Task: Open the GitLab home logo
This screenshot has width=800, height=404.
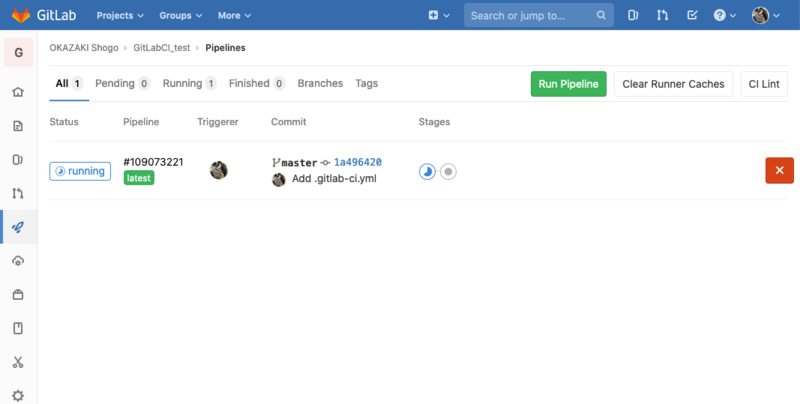Action: [x=43, y=15]
